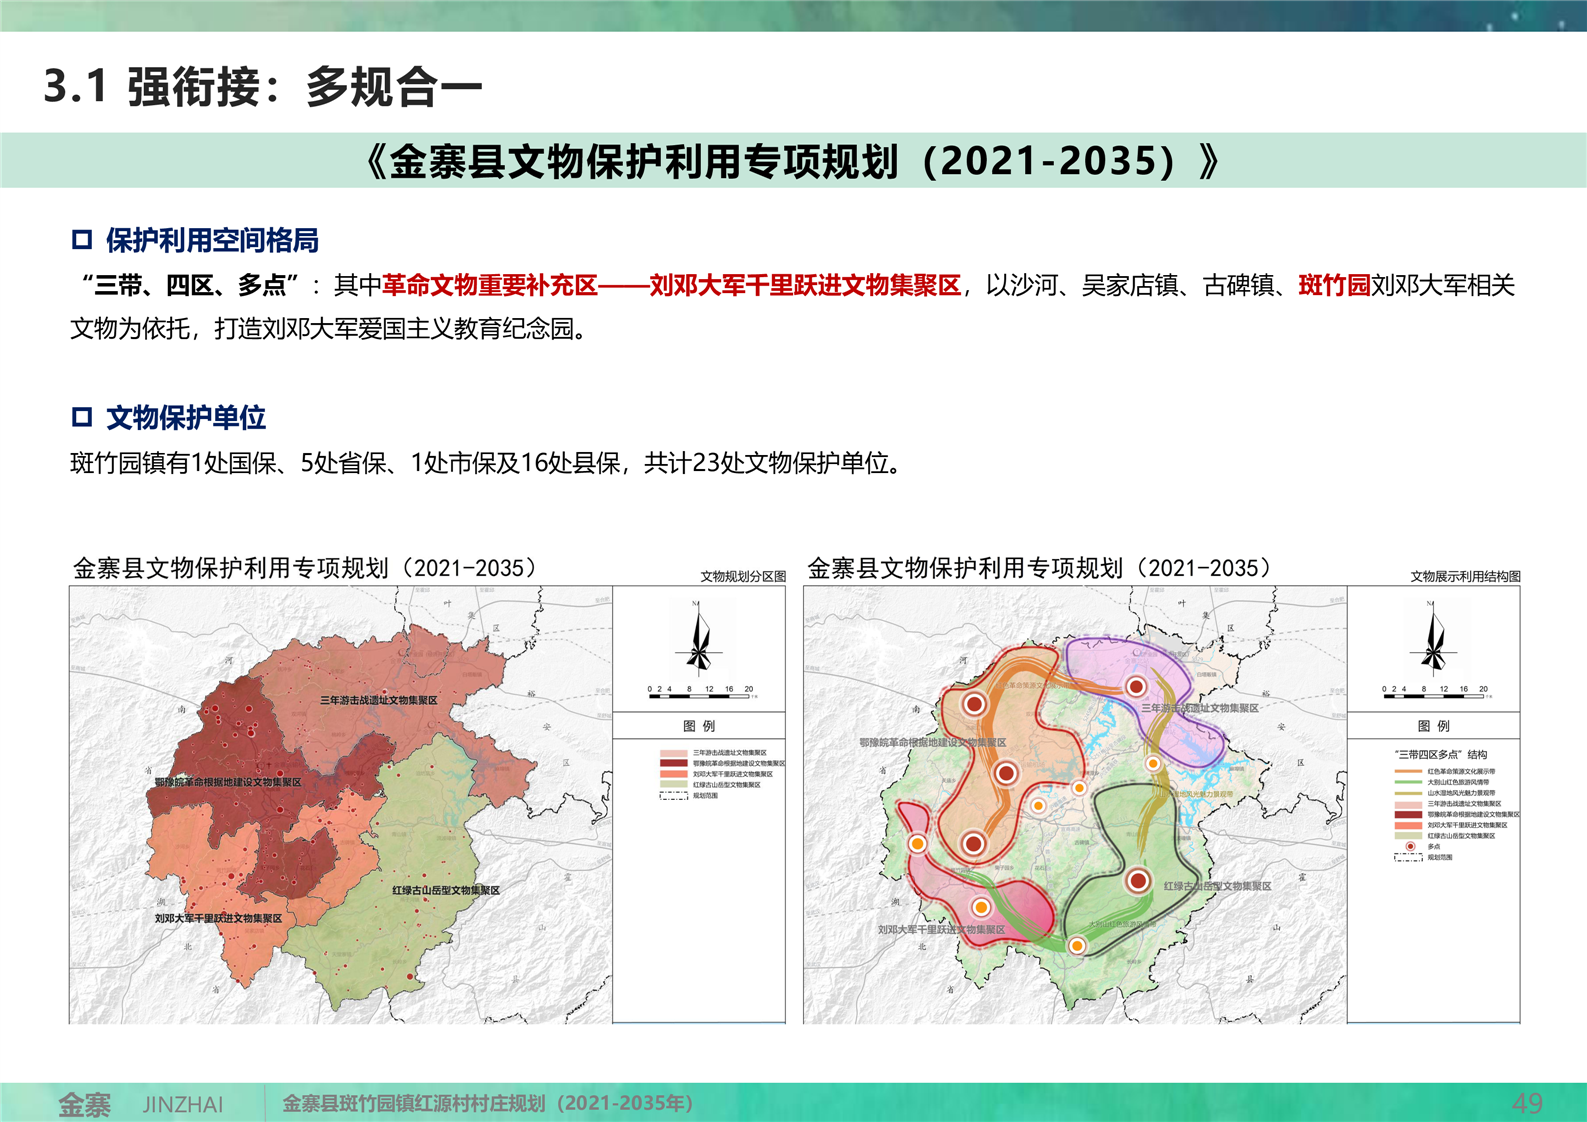Click the square bullet before 保护利用空间格局
Image resolution: width=1587 pixels, height=1122 pixels.
tap(82, 240)
